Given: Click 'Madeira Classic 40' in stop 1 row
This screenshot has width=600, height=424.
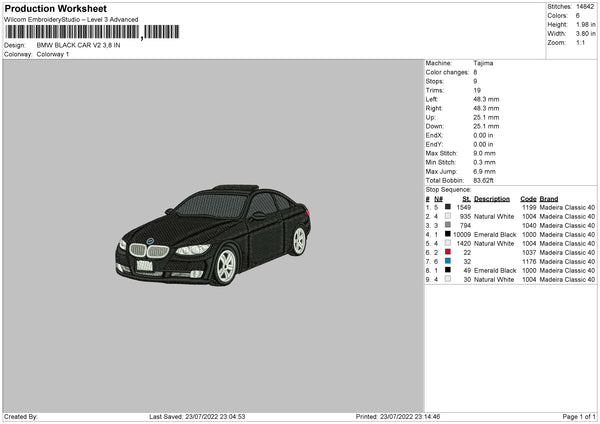Looking at the screenshot, I should click(567, 207).
